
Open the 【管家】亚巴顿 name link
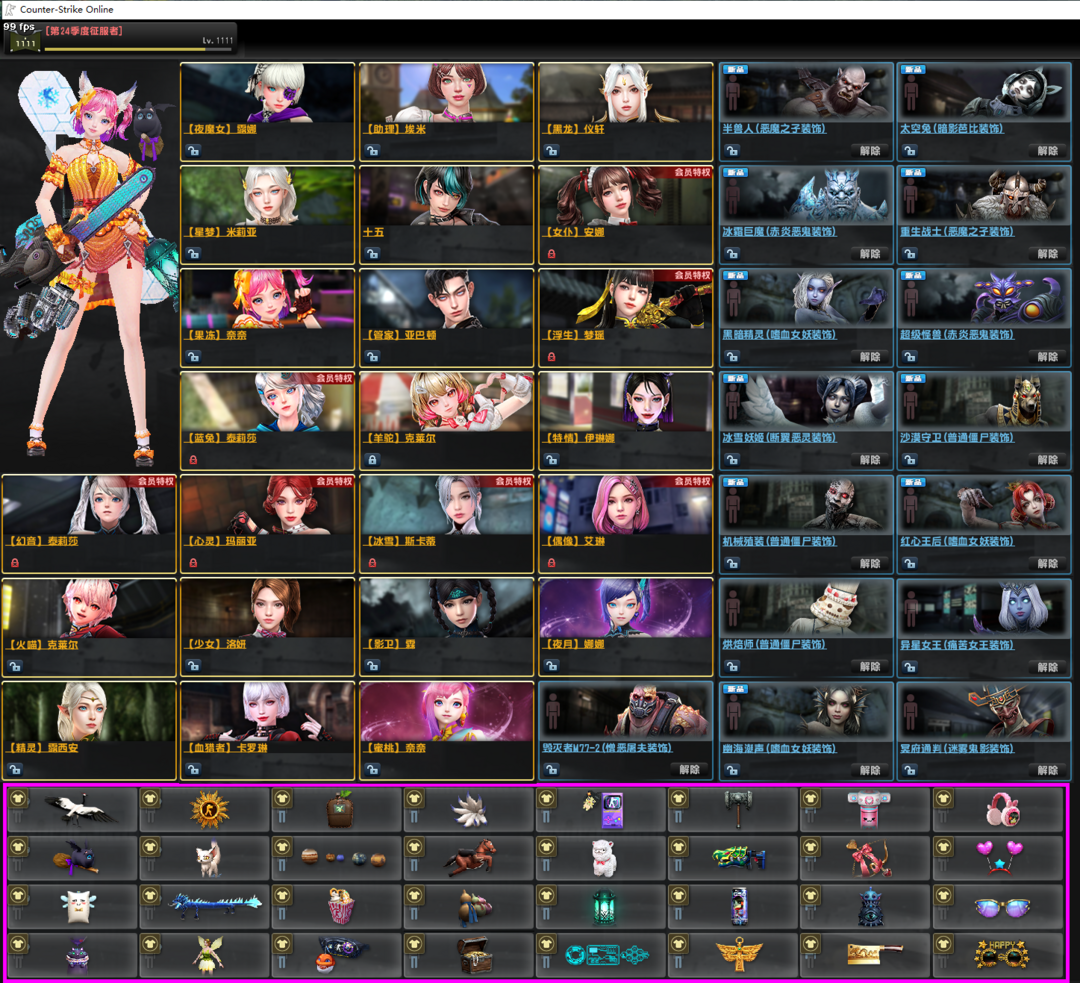click(x=400, y=335)
